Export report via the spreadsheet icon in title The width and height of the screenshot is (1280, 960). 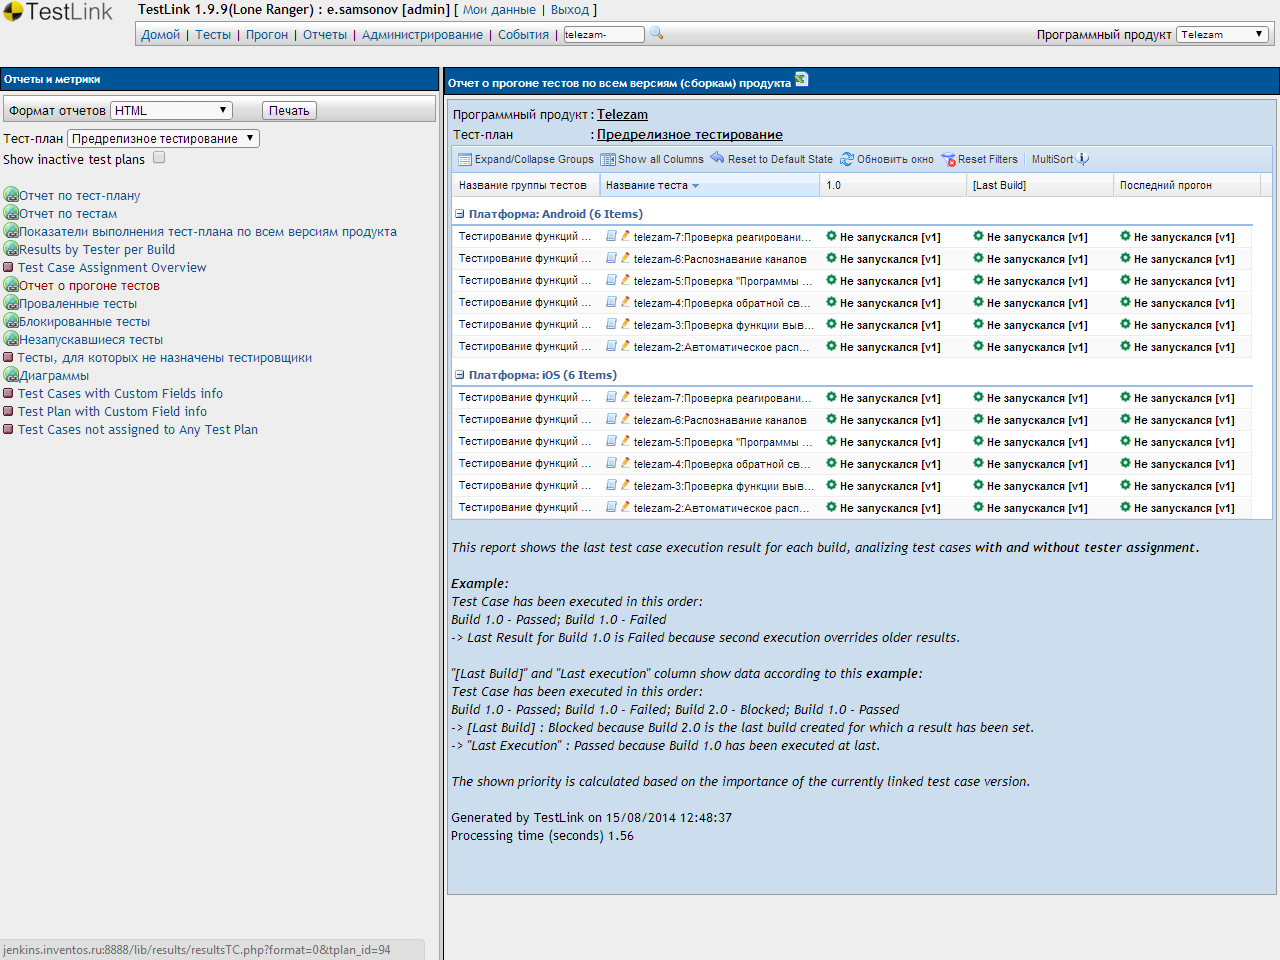(801, 79)
